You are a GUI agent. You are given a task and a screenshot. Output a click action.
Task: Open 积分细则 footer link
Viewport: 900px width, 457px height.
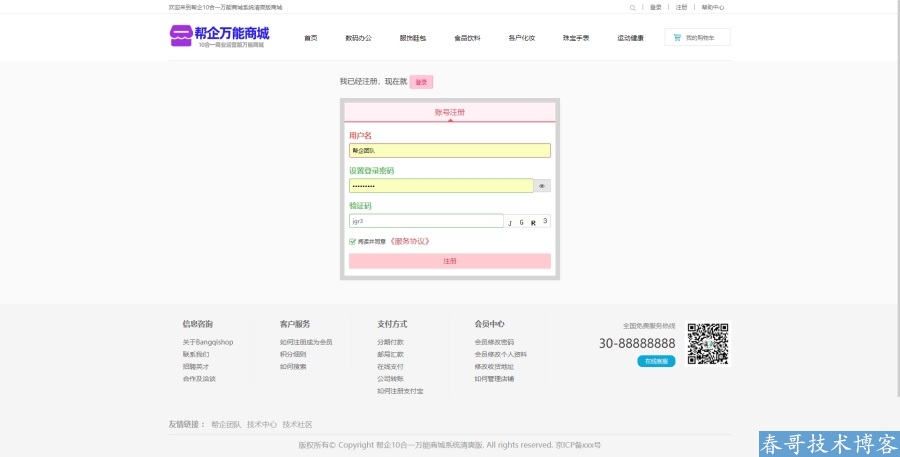click(293, 354)
